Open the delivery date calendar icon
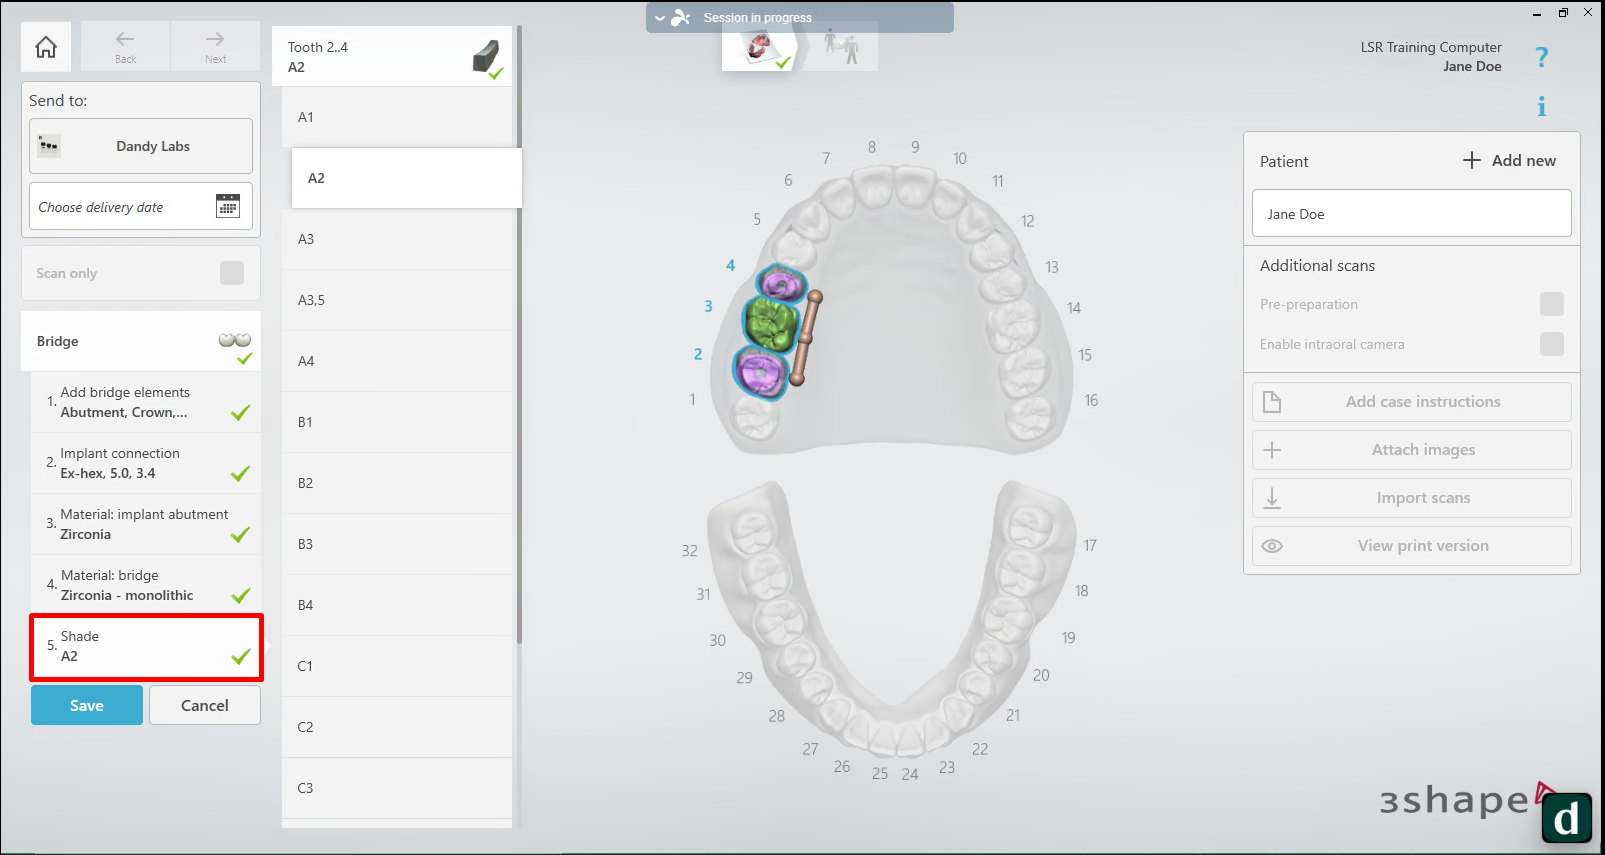 (228, 206)
